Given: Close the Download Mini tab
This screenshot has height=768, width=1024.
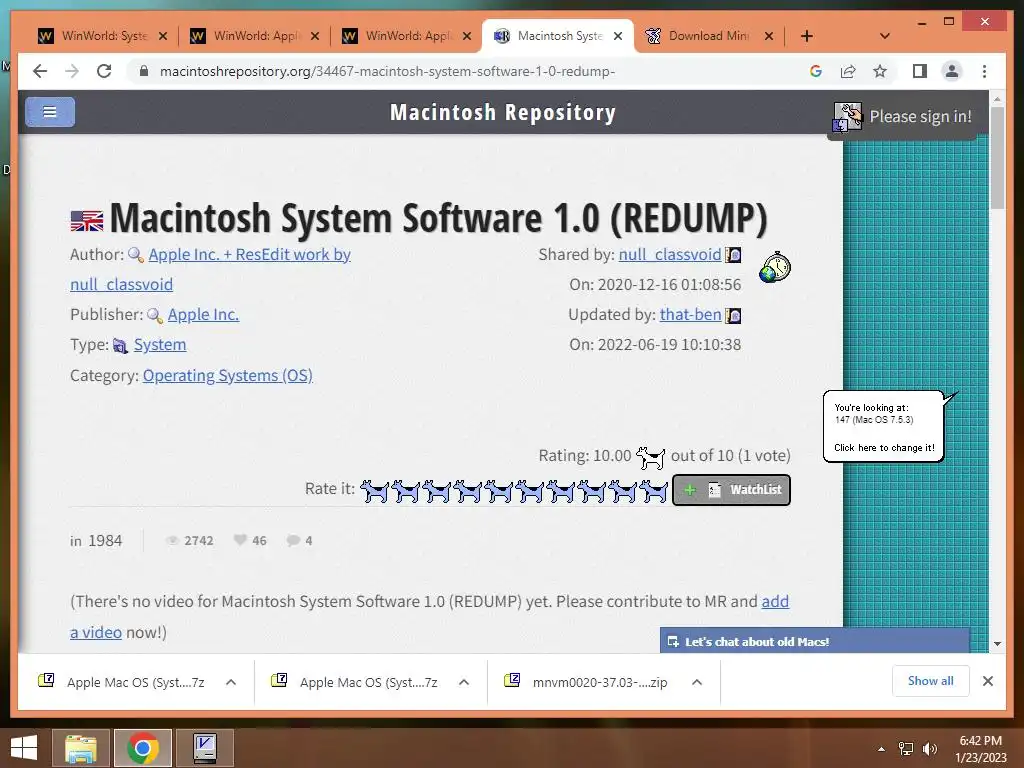Looking at the screenshot, I should point(769,36).
